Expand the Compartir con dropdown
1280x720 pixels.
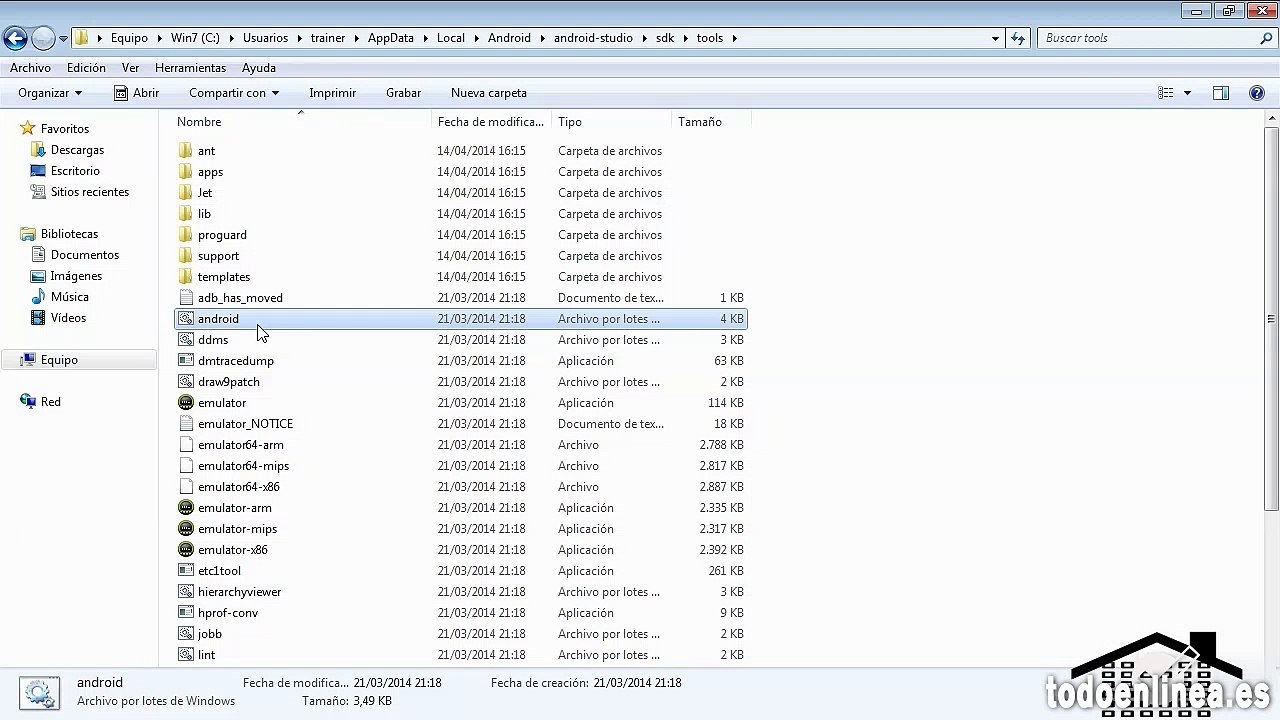click(234, 93)
